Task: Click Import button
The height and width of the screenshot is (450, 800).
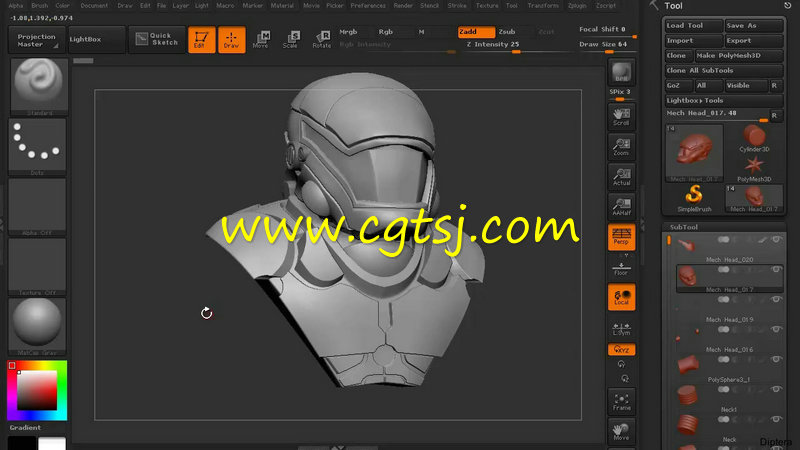Action: coord(693,40)
